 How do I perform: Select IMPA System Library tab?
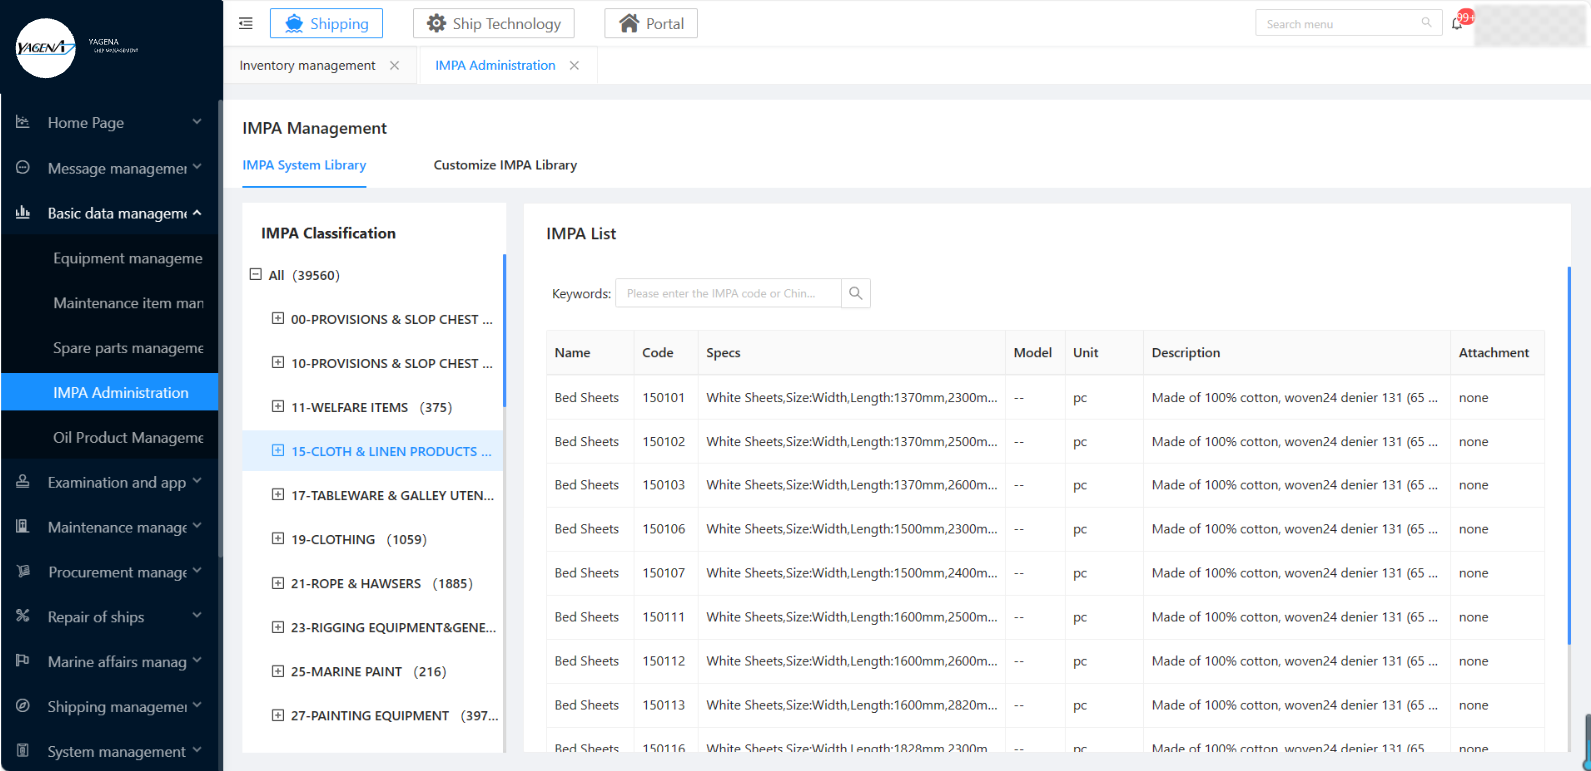coord(304,165)
